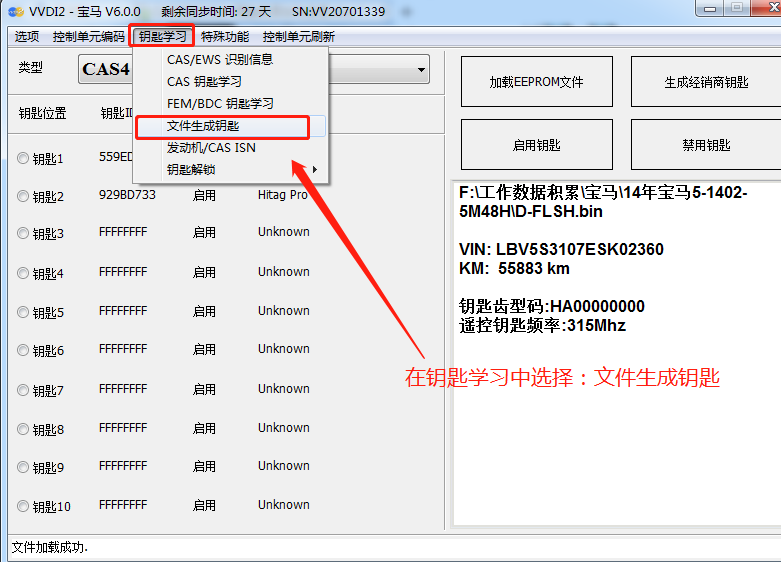The height and width of the screenshot is (562, 781).
Task: Click the 加载EEPROM文件 button
Action: coord(536,82)
